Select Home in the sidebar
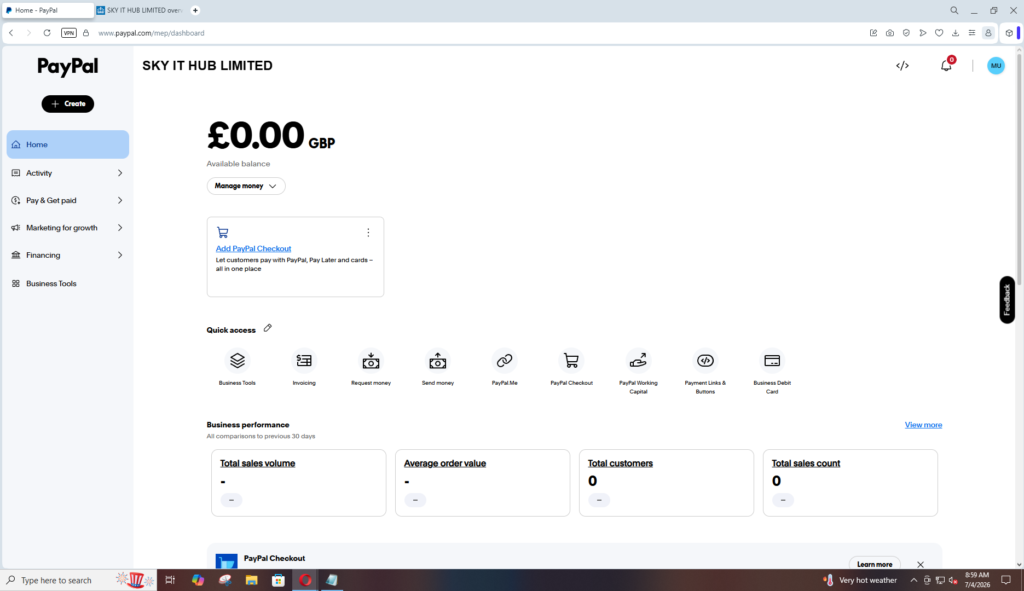Viewport: 1024px width, 591px height. [x=68, y=144]
